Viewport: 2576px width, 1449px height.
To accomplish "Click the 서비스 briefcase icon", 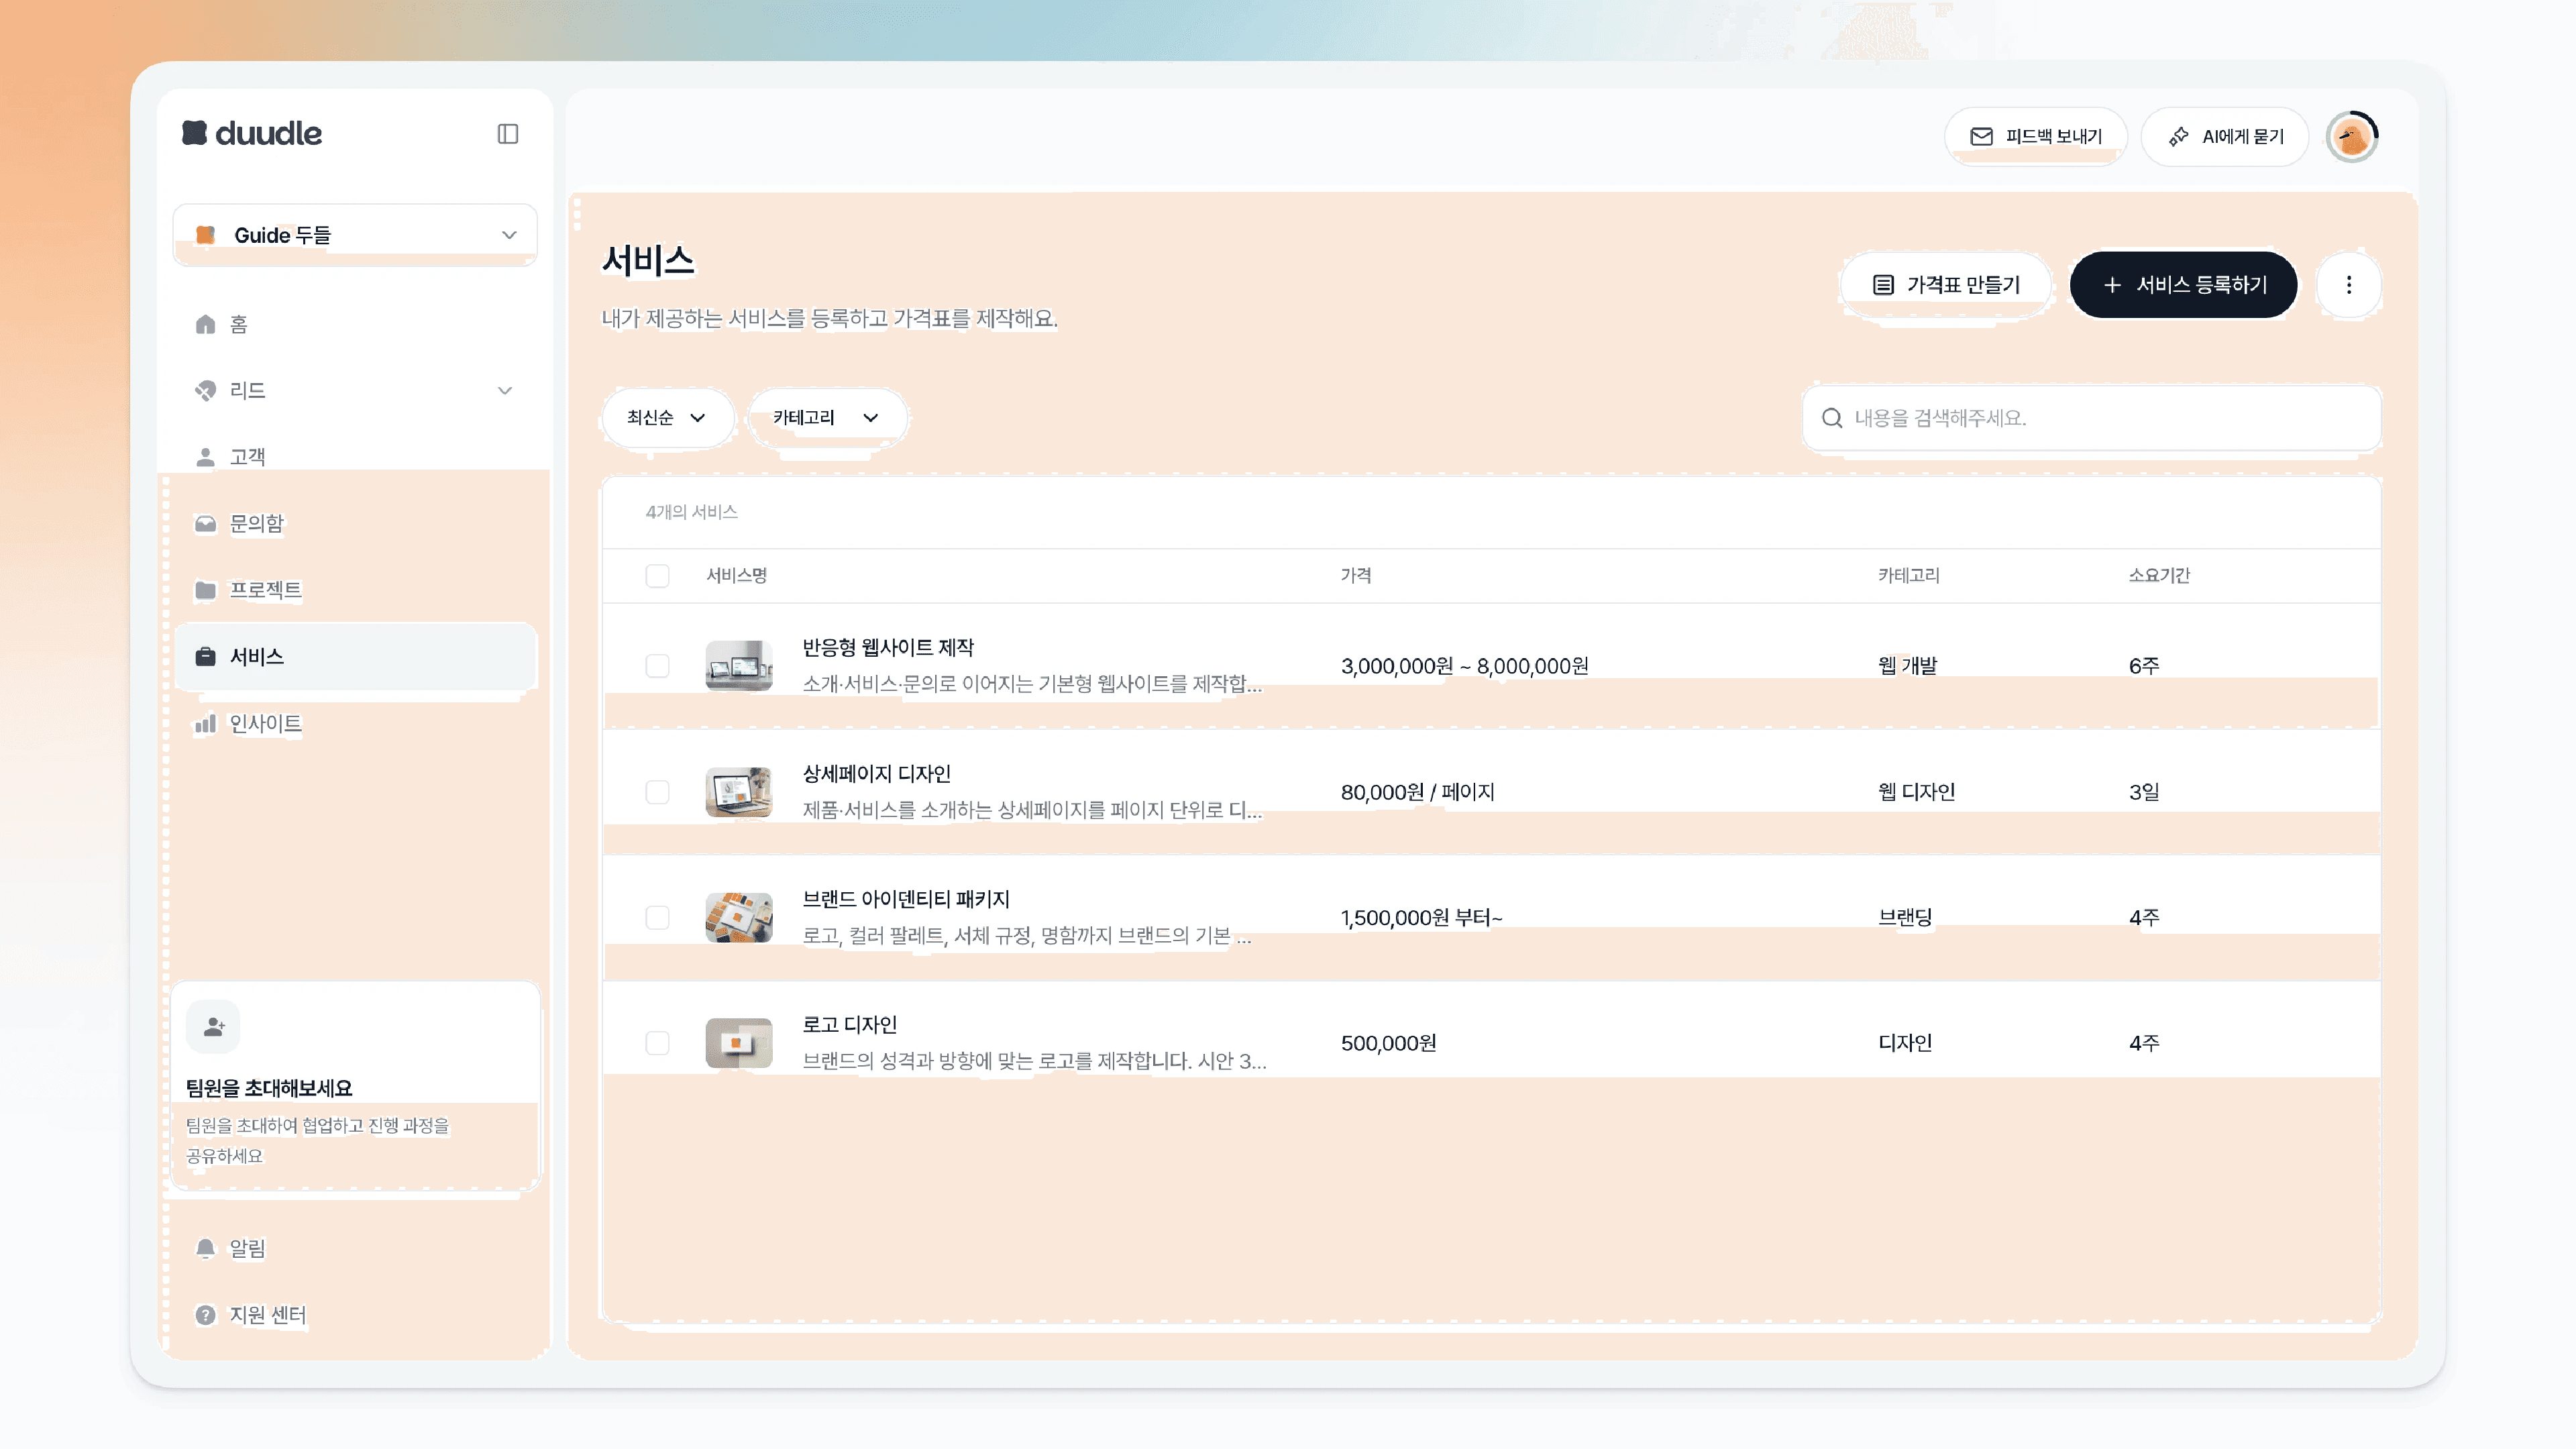I will click(x=205, y=656).
